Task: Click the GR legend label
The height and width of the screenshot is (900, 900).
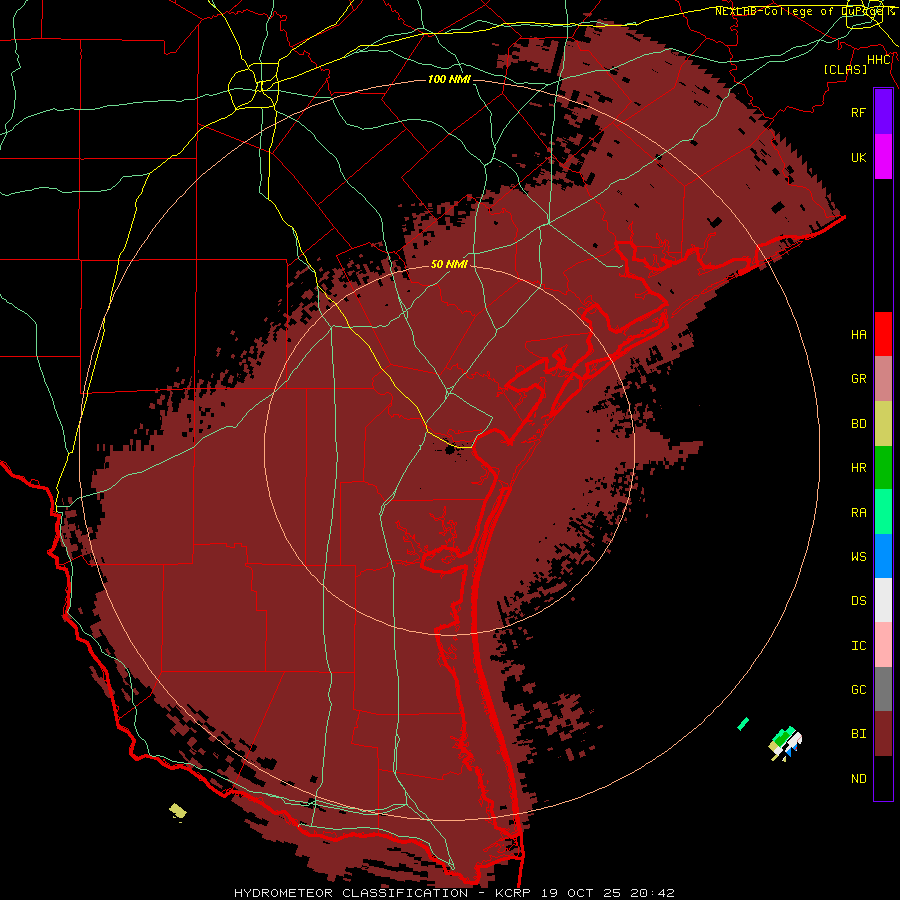Action: (x=858, y=379)
